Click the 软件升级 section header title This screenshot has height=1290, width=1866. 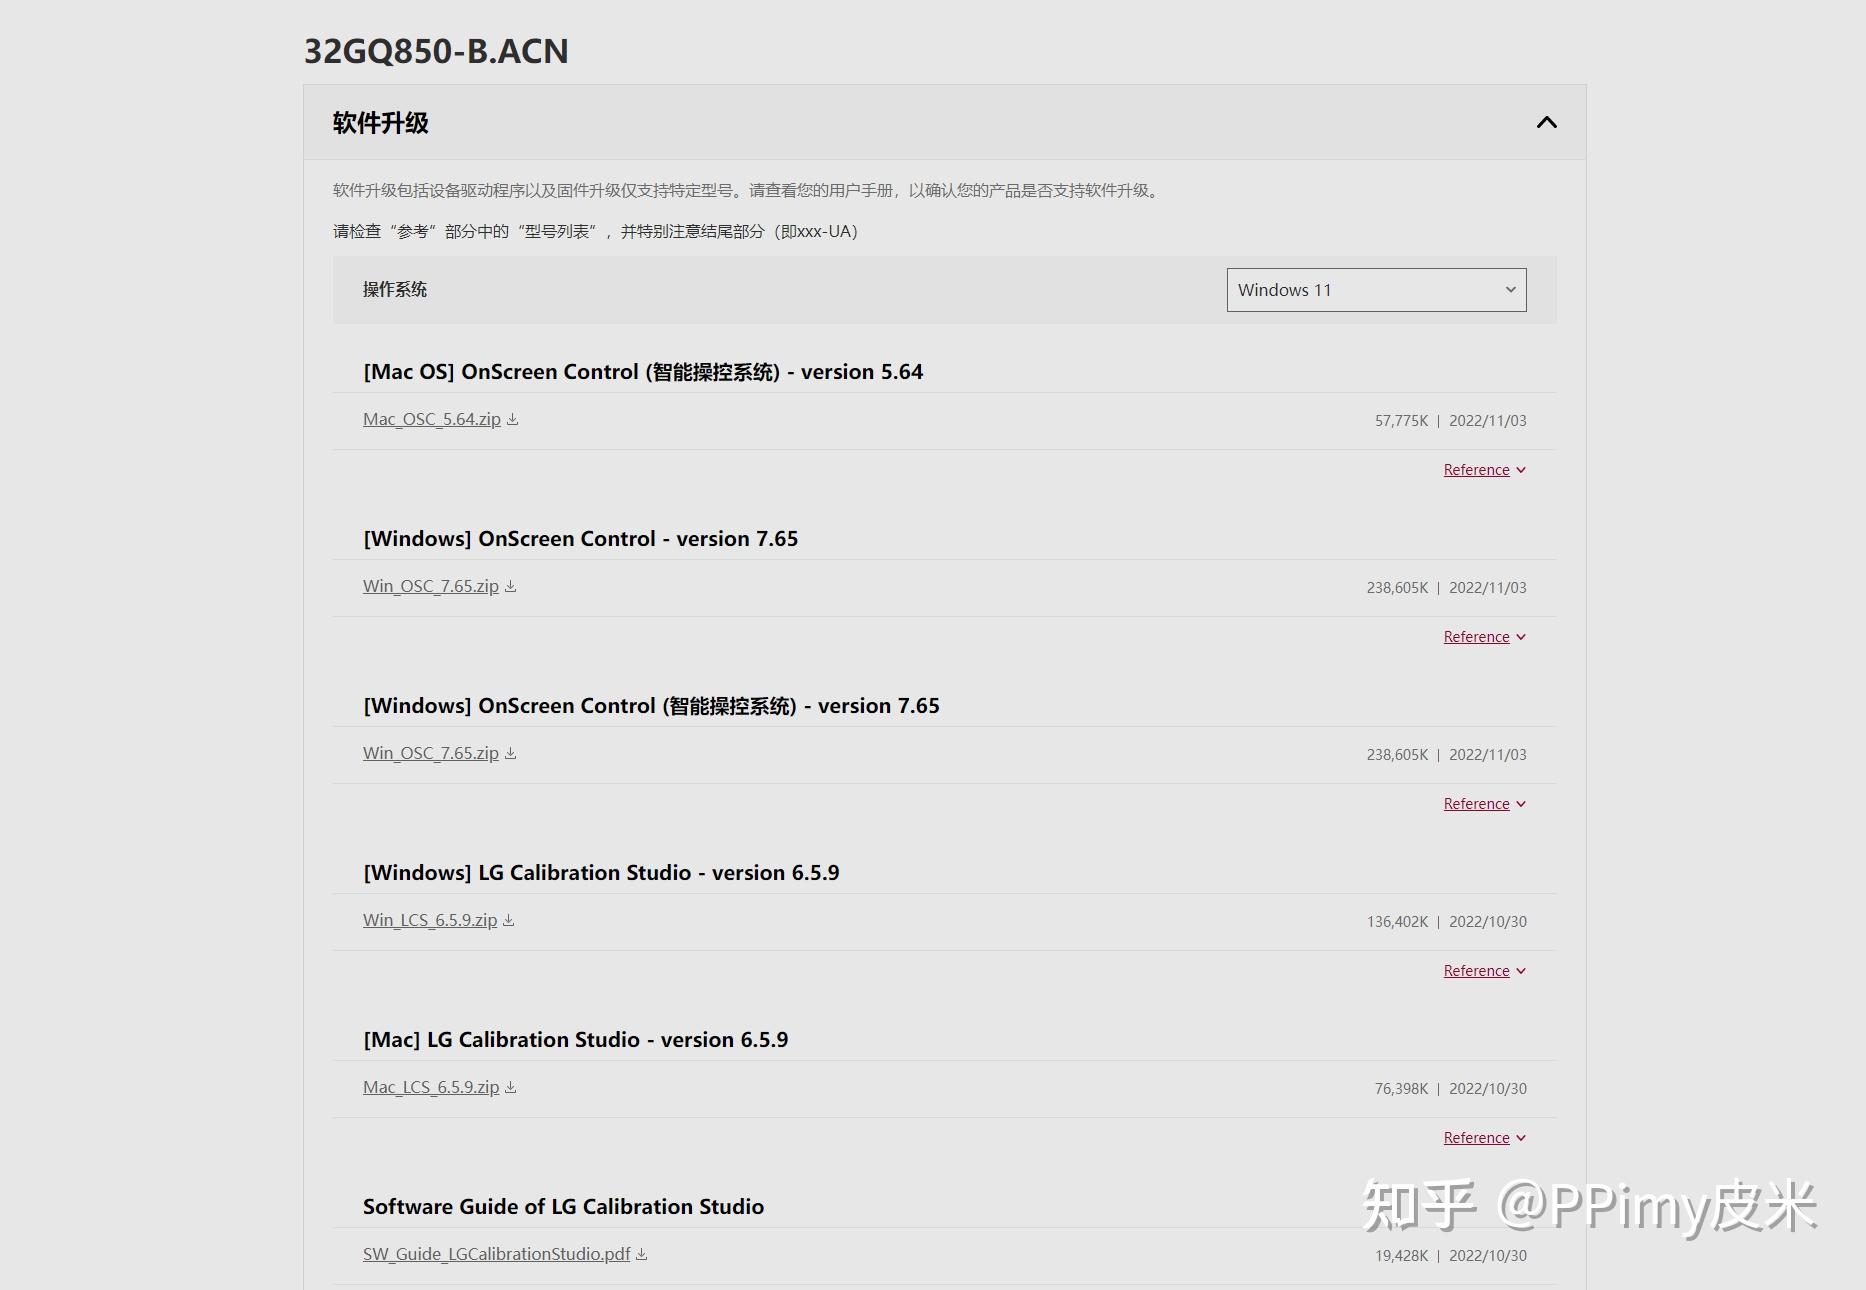[381, 123]
